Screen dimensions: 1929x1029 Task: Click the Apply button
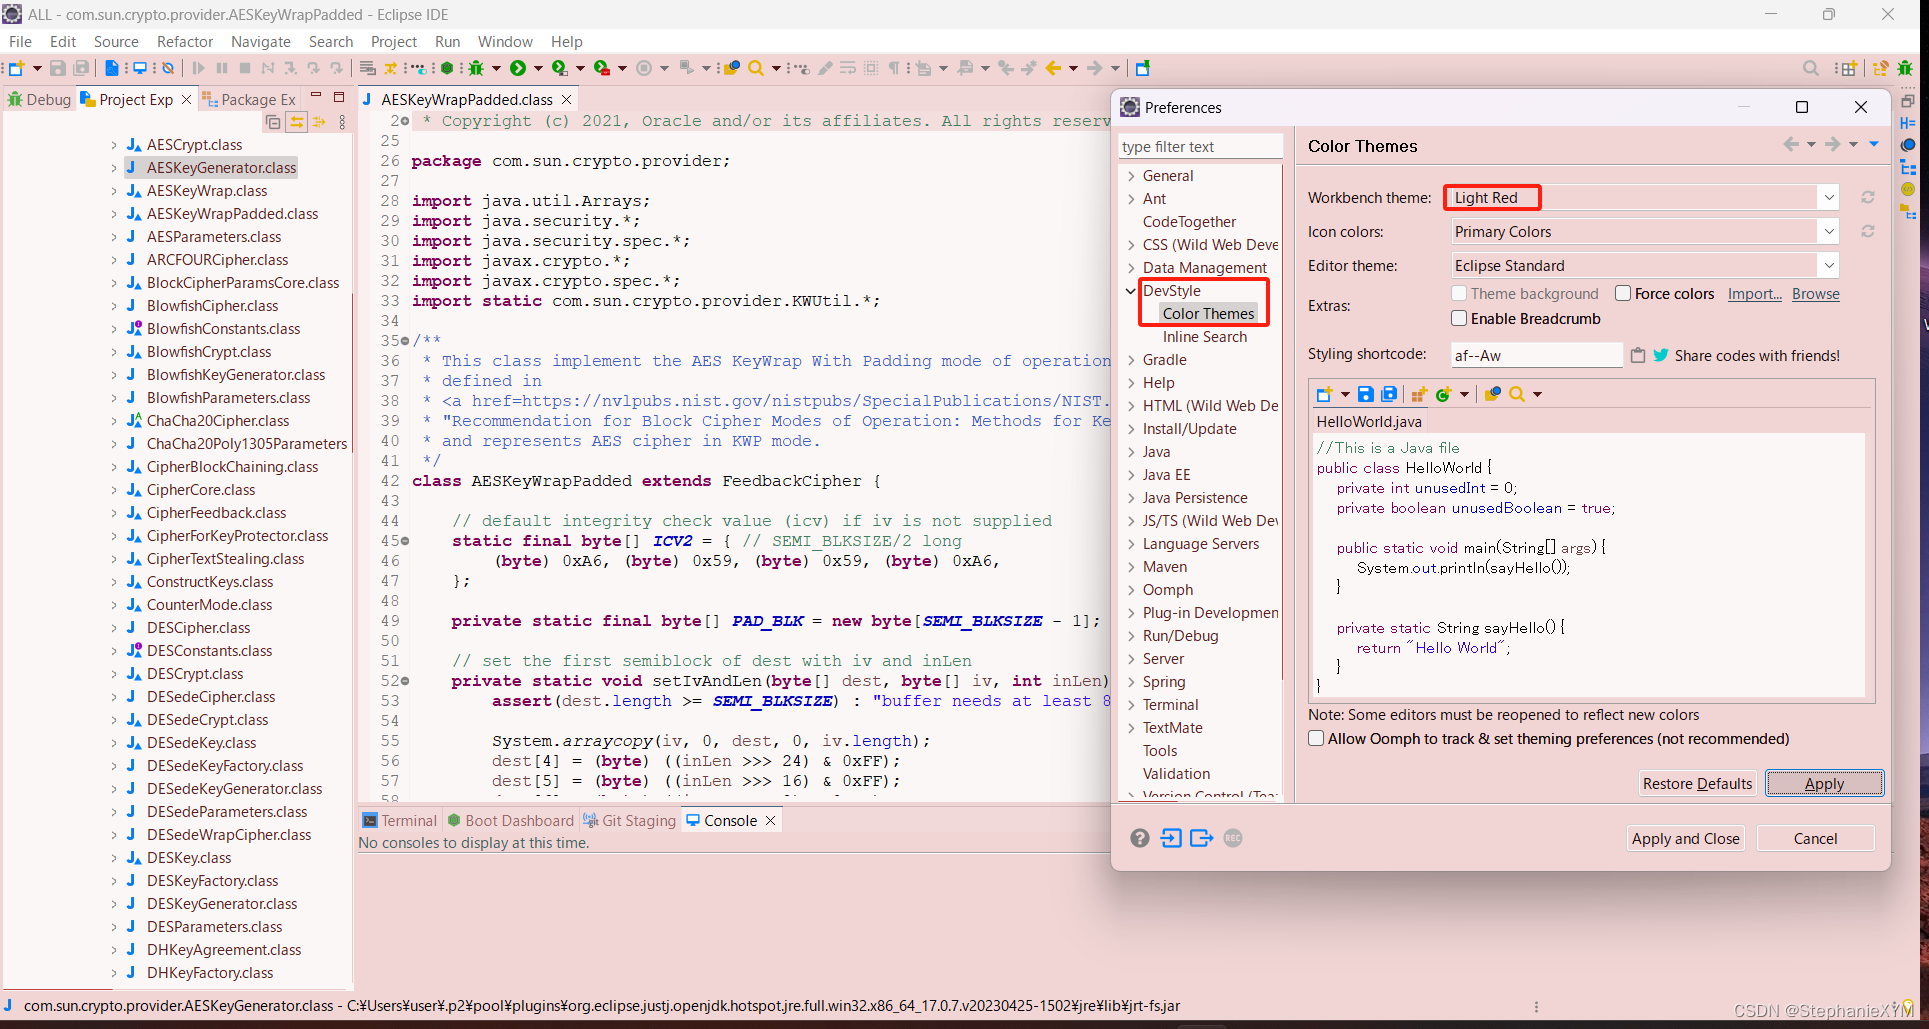point(1824,783)
